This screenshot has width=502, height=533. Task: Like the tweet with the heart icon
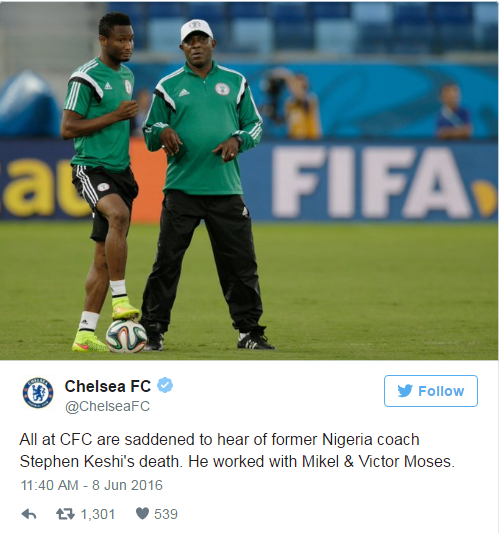[142, 514]
